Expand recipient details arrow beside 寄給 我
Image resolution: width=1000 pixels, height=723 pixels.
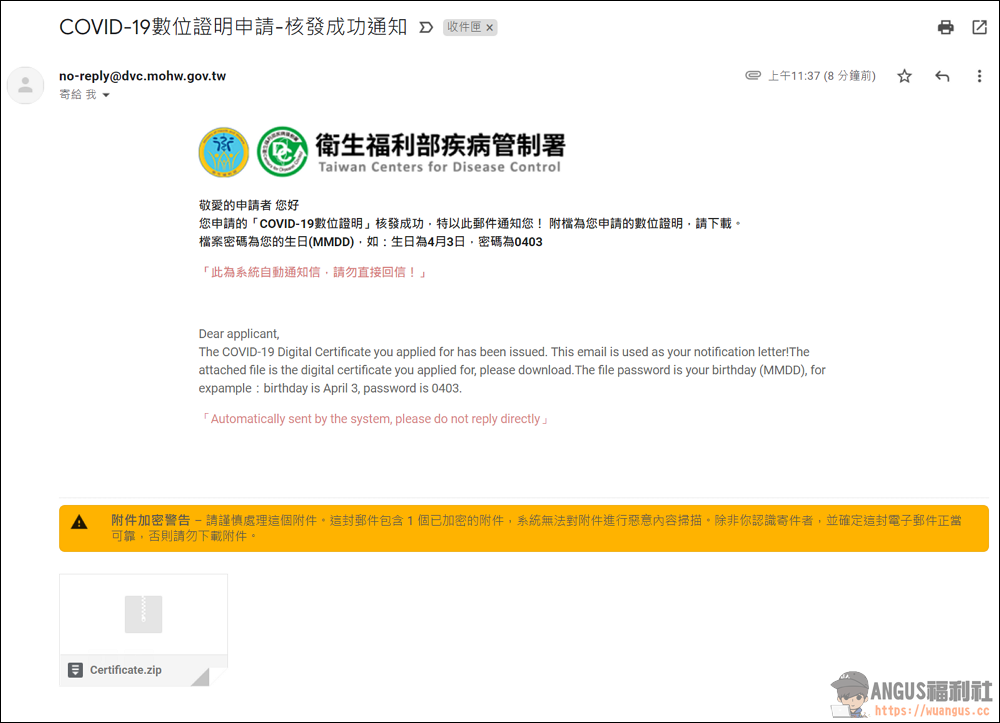tap(107, 95)
